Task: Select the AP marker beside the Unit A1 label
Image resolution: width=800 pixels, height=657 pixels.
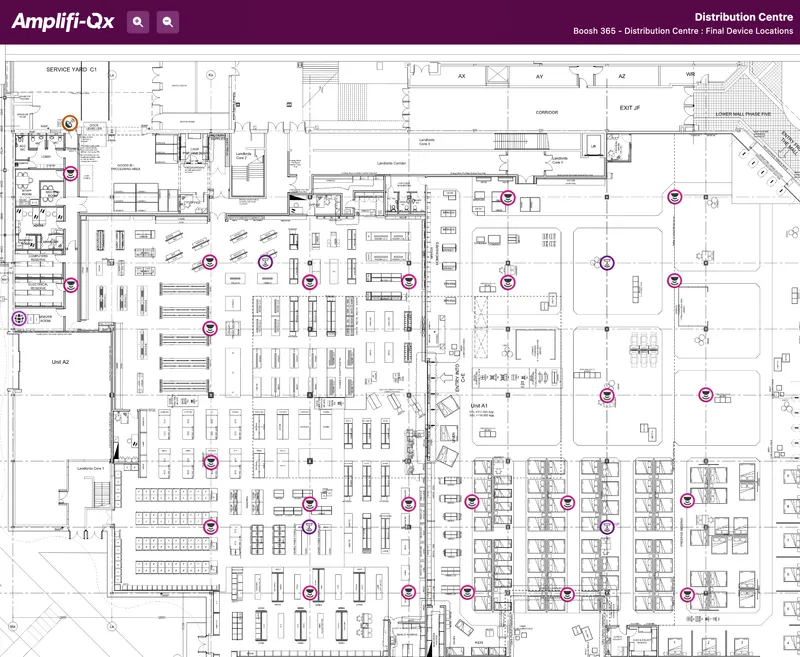Action: click(x=606, y=395)
